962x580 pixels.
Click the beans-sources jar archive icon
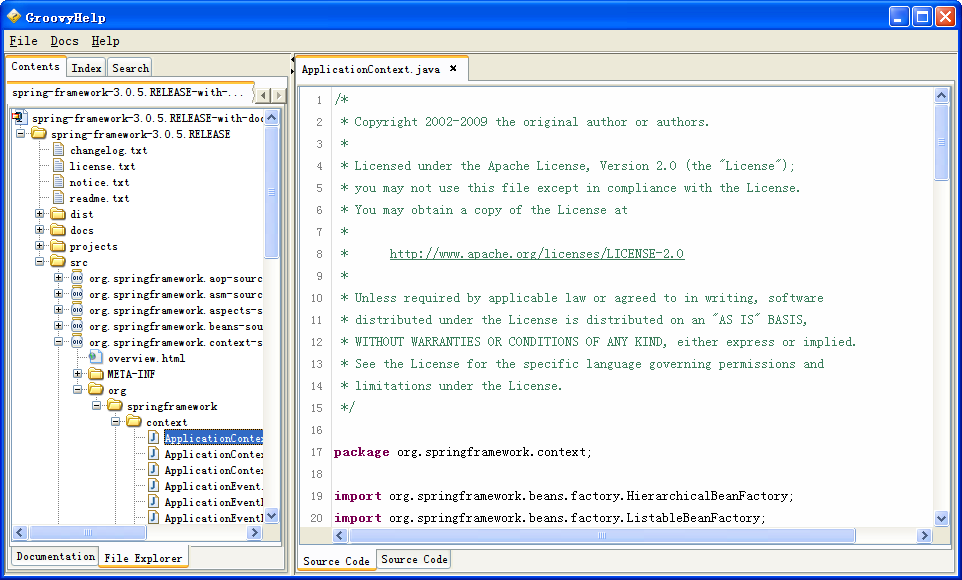77,326
